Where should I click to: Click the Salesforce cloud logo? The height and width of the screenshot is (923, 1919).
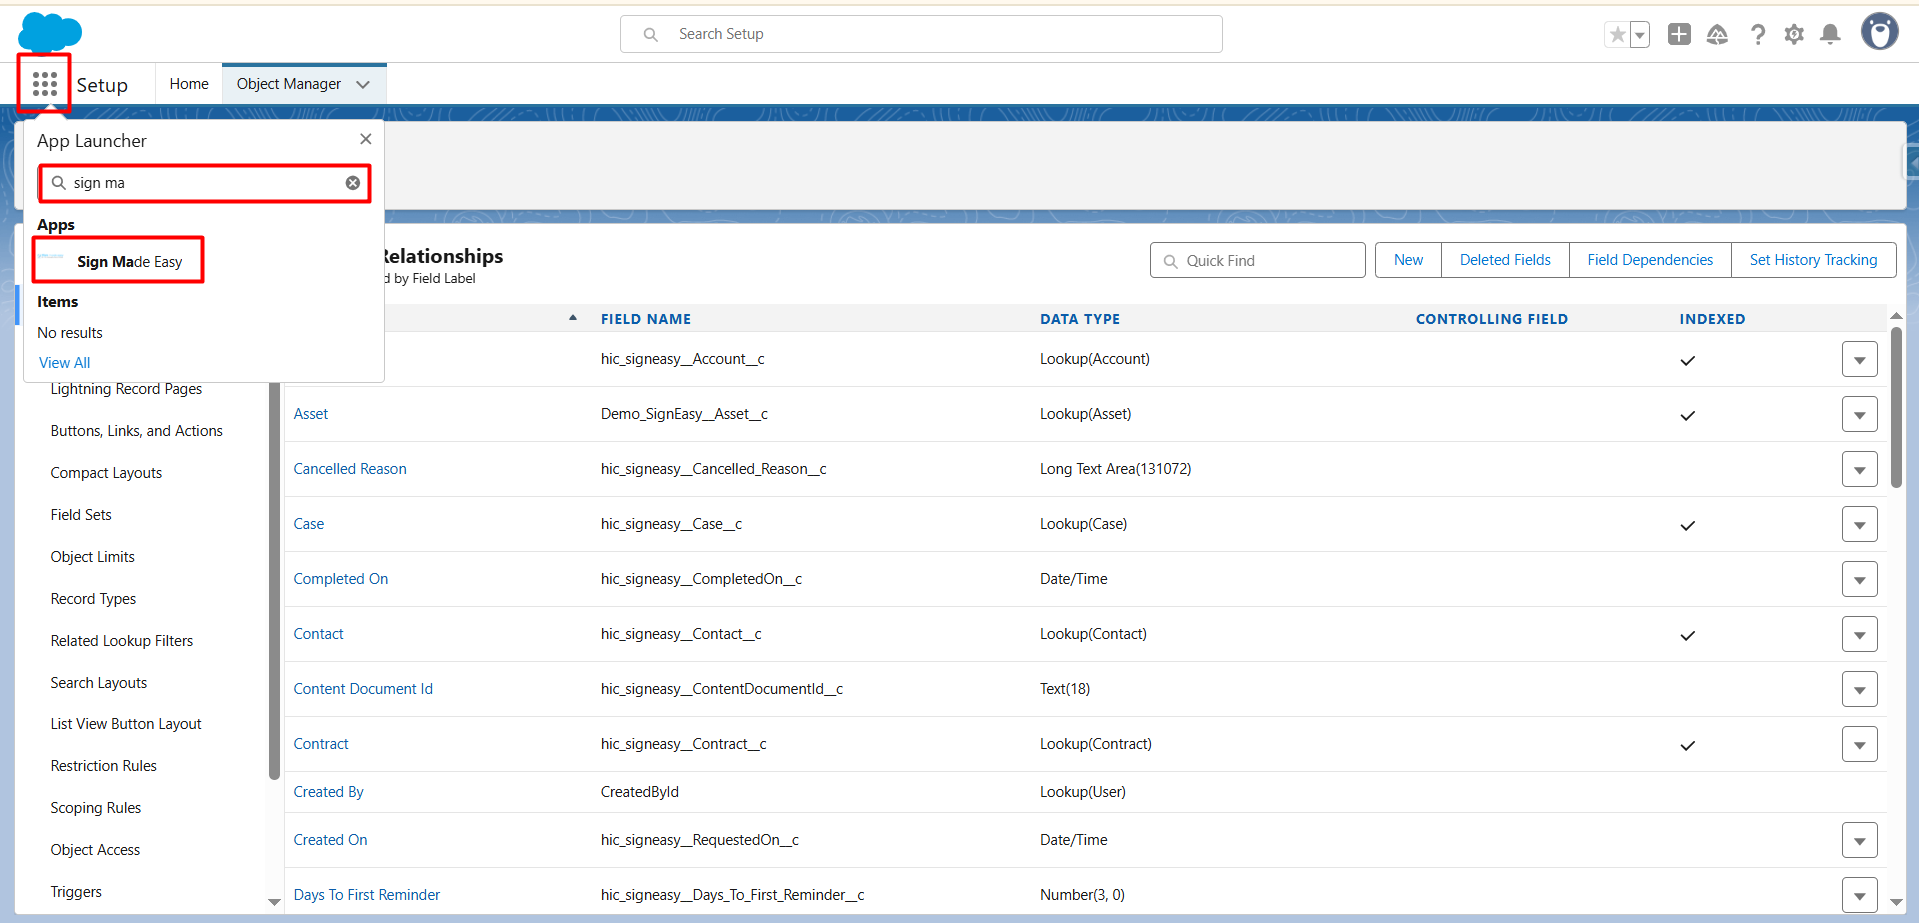click(x=50, y=32)
